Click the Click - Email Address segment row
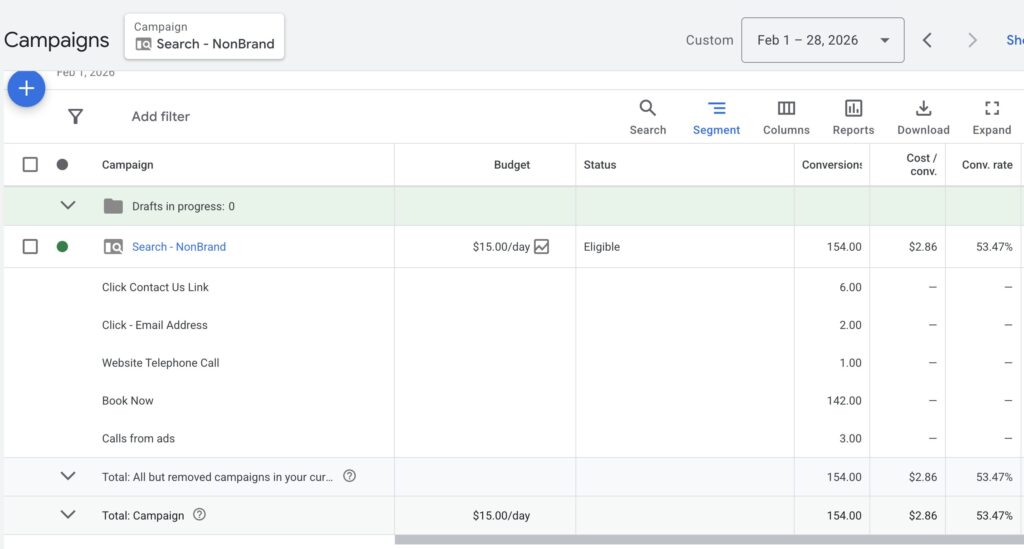1024x549 pixels. [x=155, y=325]
